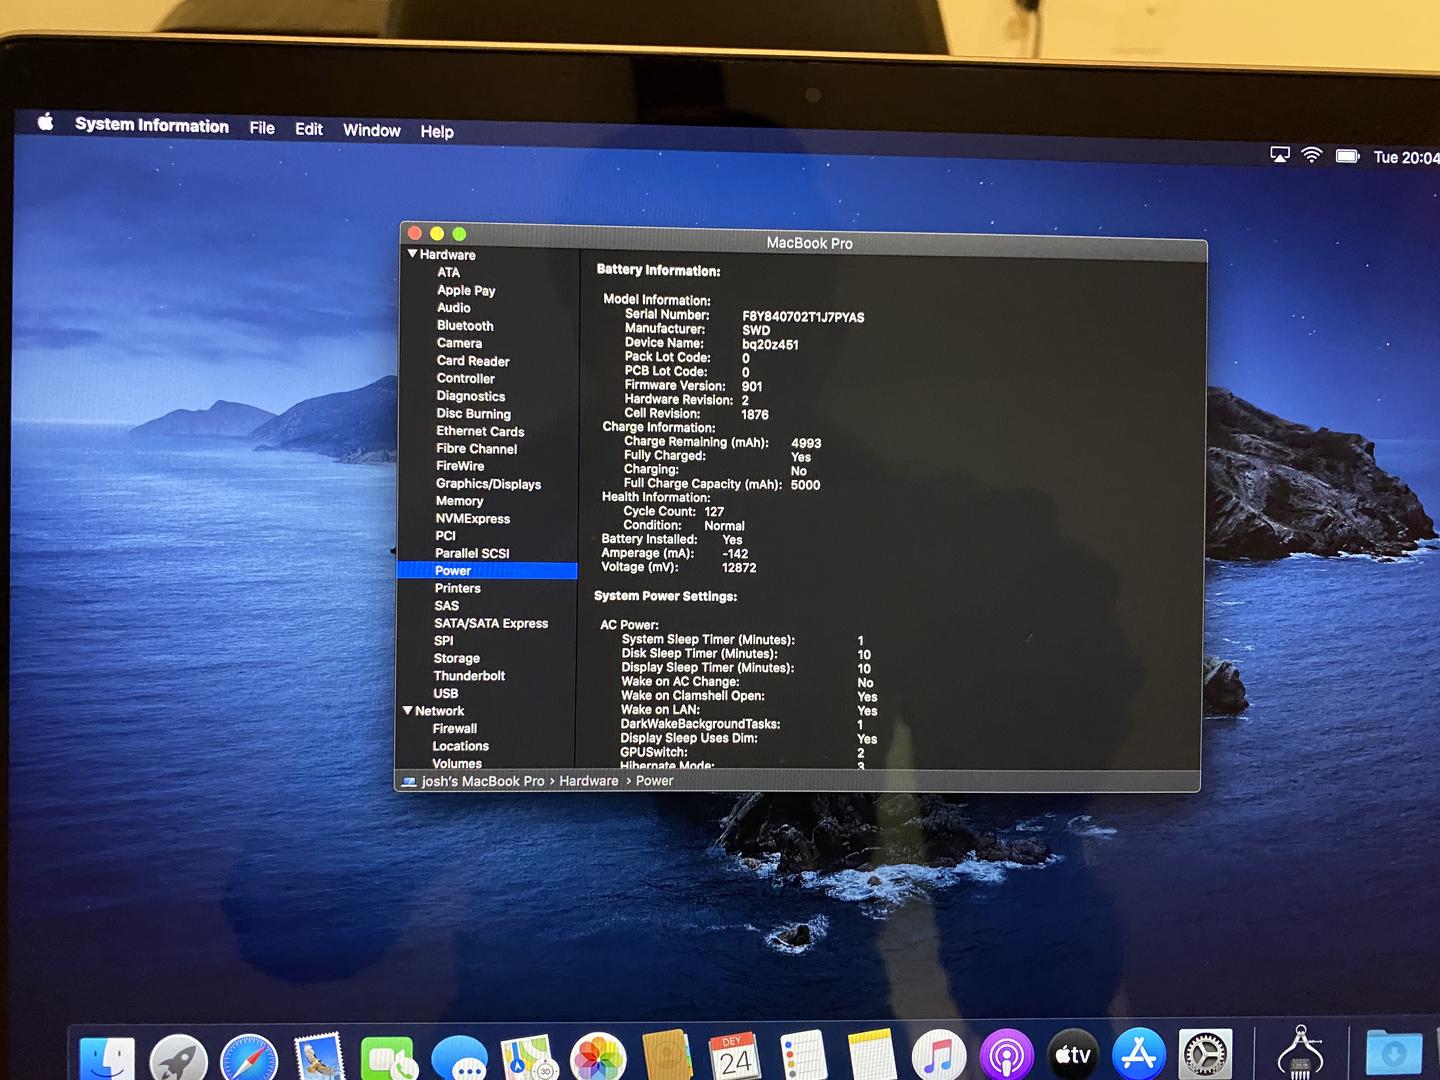Image resolution: width=1440 pixels, height=1080 pixels.
Task: Open Messages speech bubble in Dock
Action: (460, 1058)
